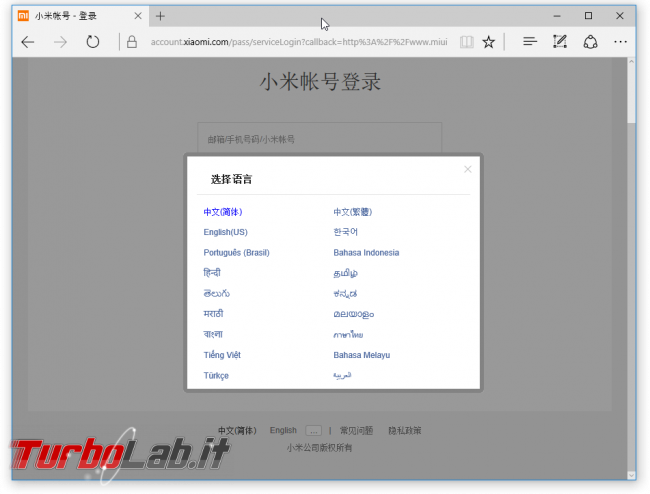Screen dimensions: 650x494
Task: Click the scrollbar up arrow
Action: [x=631, y=62]
